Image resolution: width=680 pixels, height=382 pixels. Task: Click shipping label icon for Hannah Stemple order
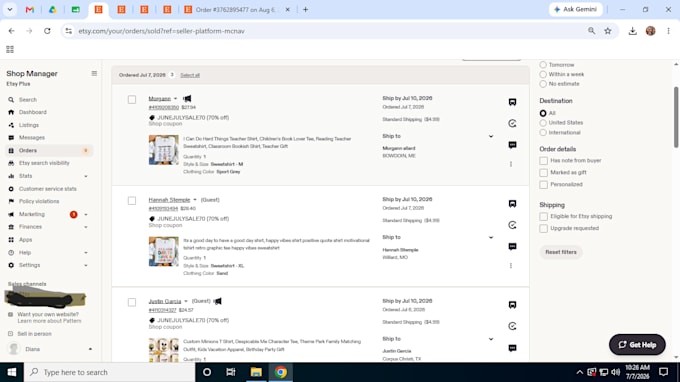(512, 204)
